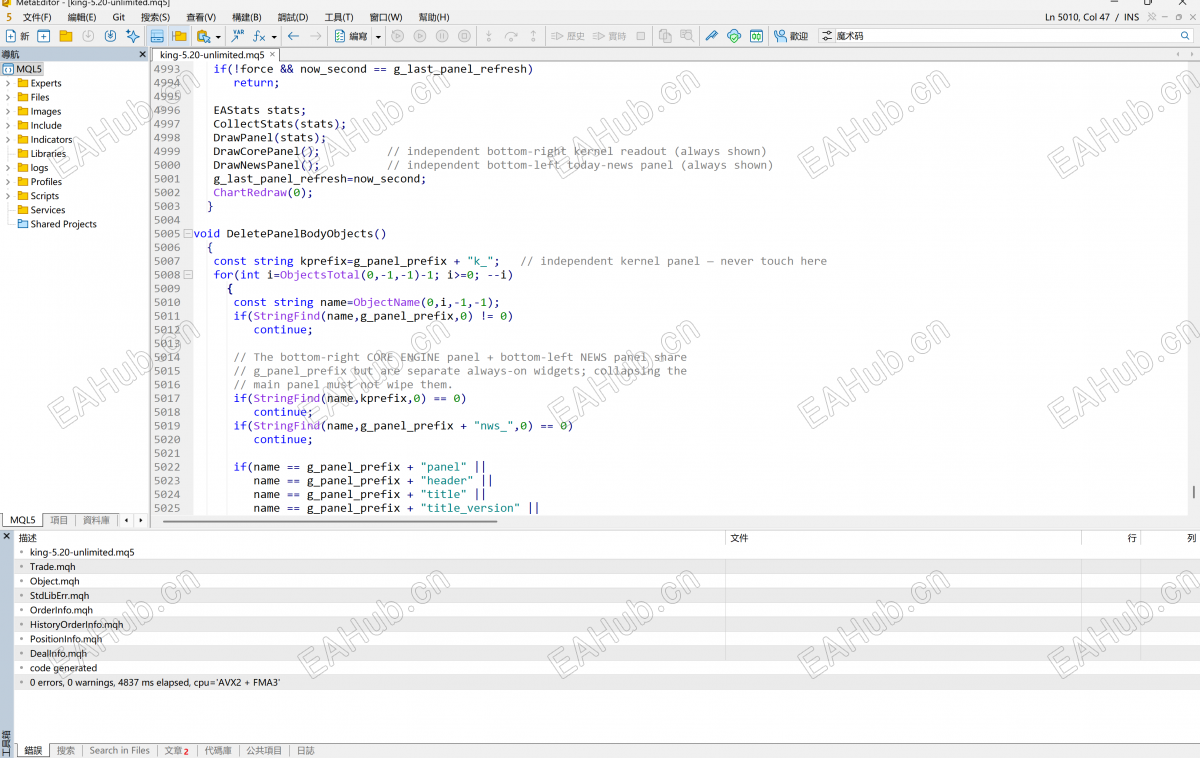Open the 文章 articles toolbox tab
Viewport: 1200px width, 758px height.
tap(176, 750)
